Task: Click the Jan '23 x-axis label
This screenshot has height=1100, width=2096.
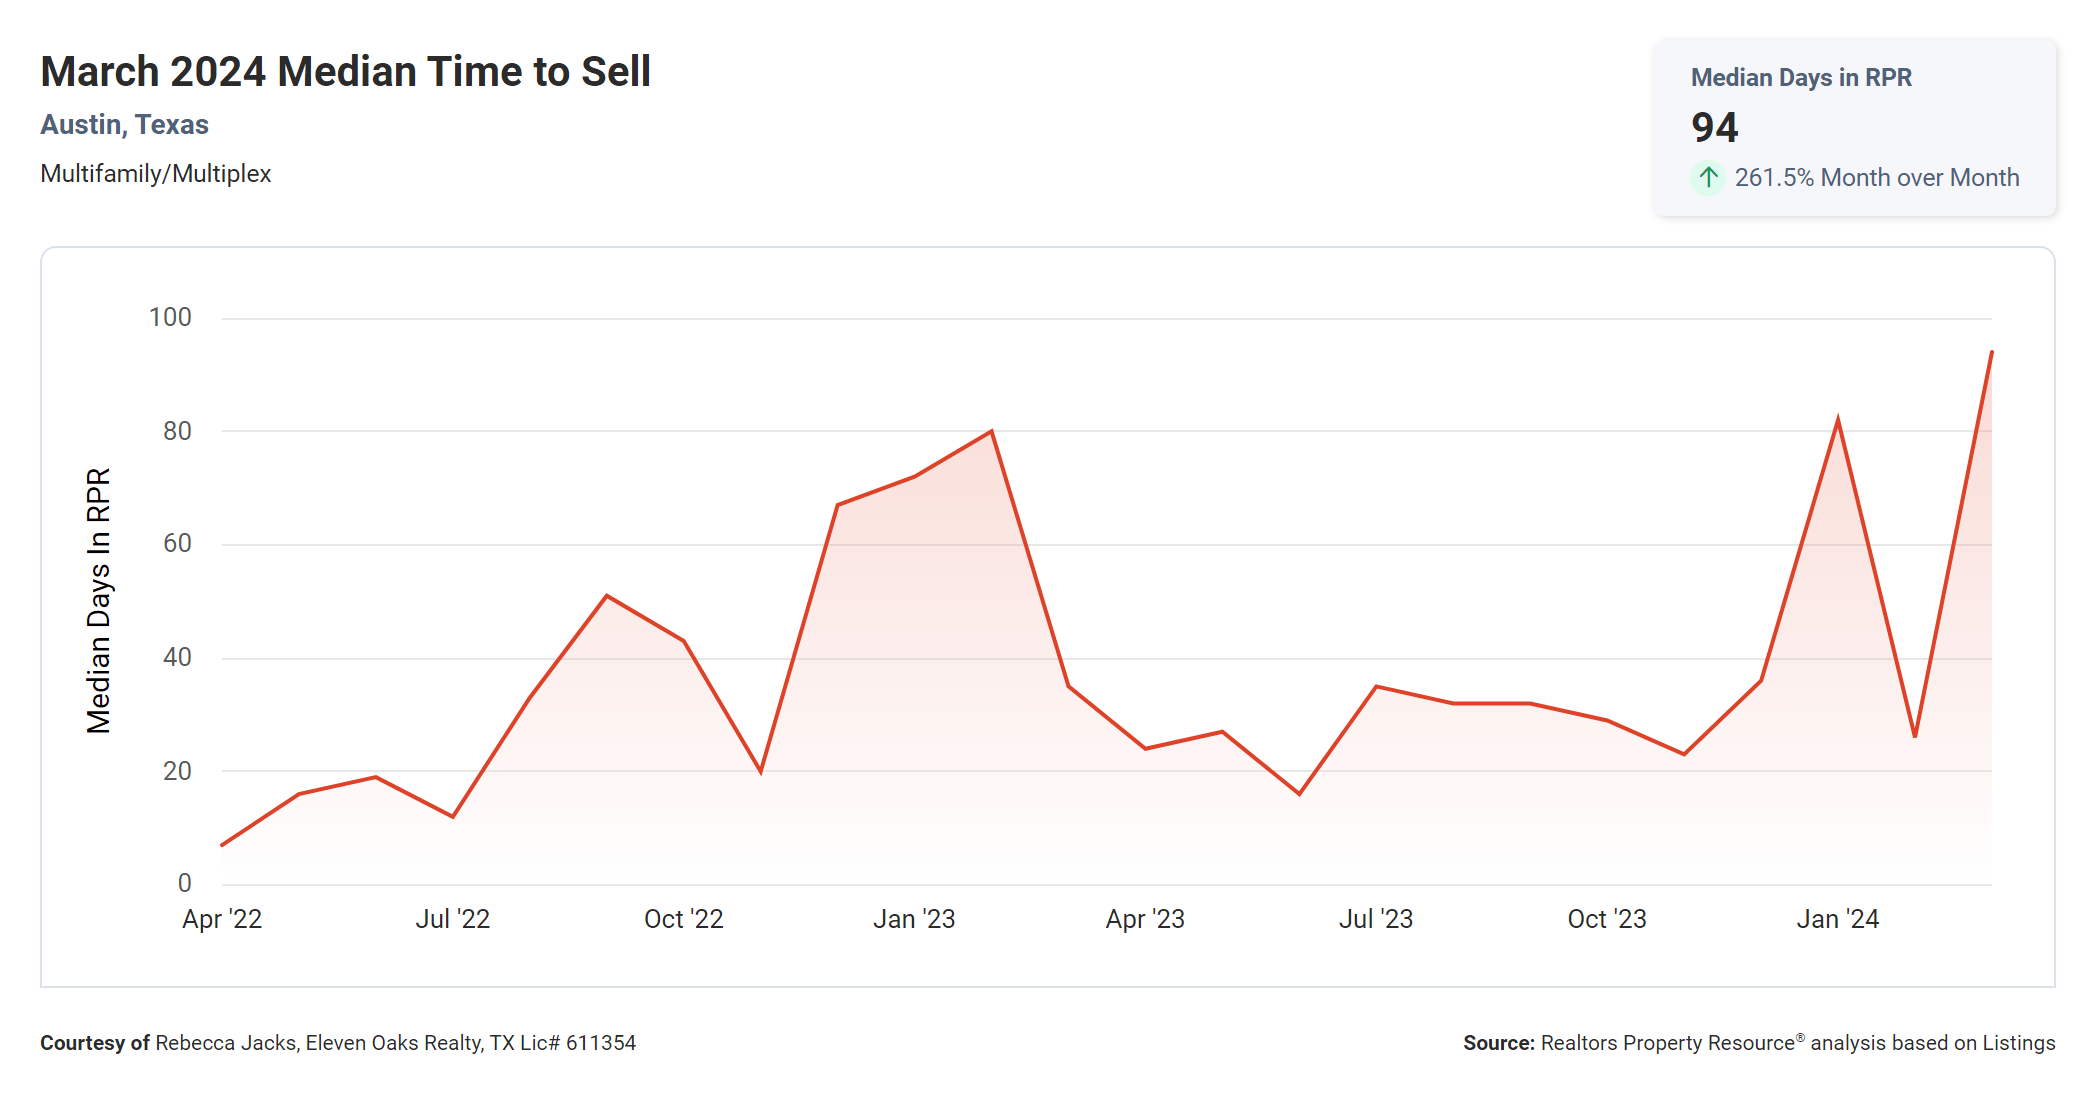Action: click(x=914, y=919)
